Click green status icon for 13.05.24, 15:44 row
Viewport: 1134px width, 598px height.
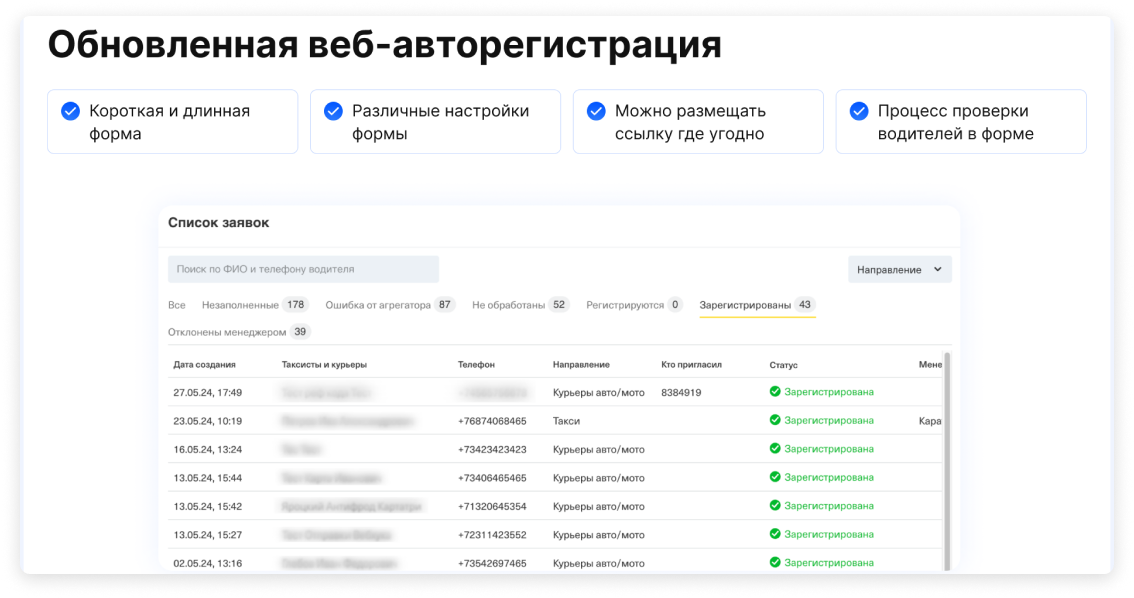(x=775, y=478)
